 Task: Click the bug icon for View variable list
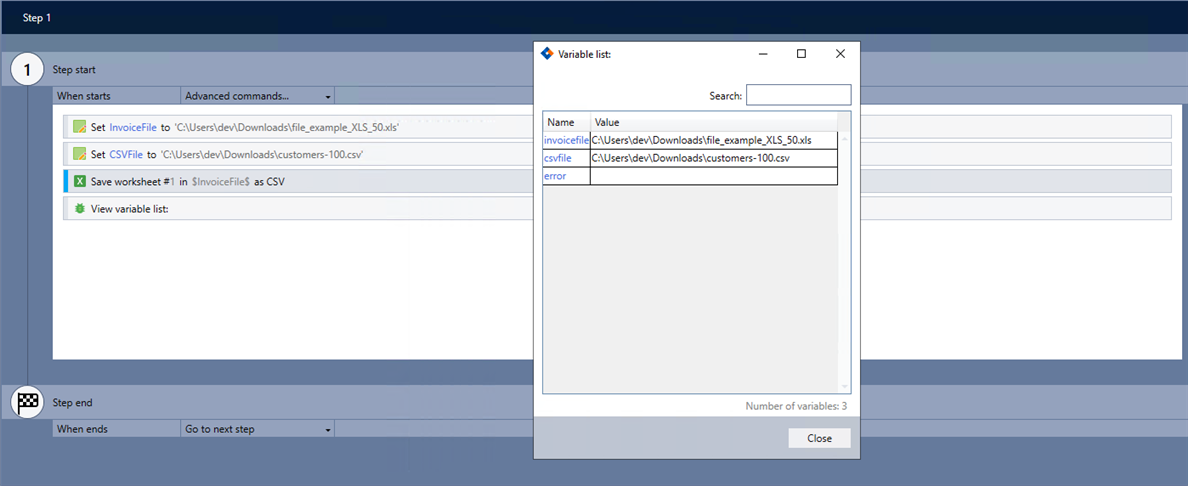(x=80, y=208)
